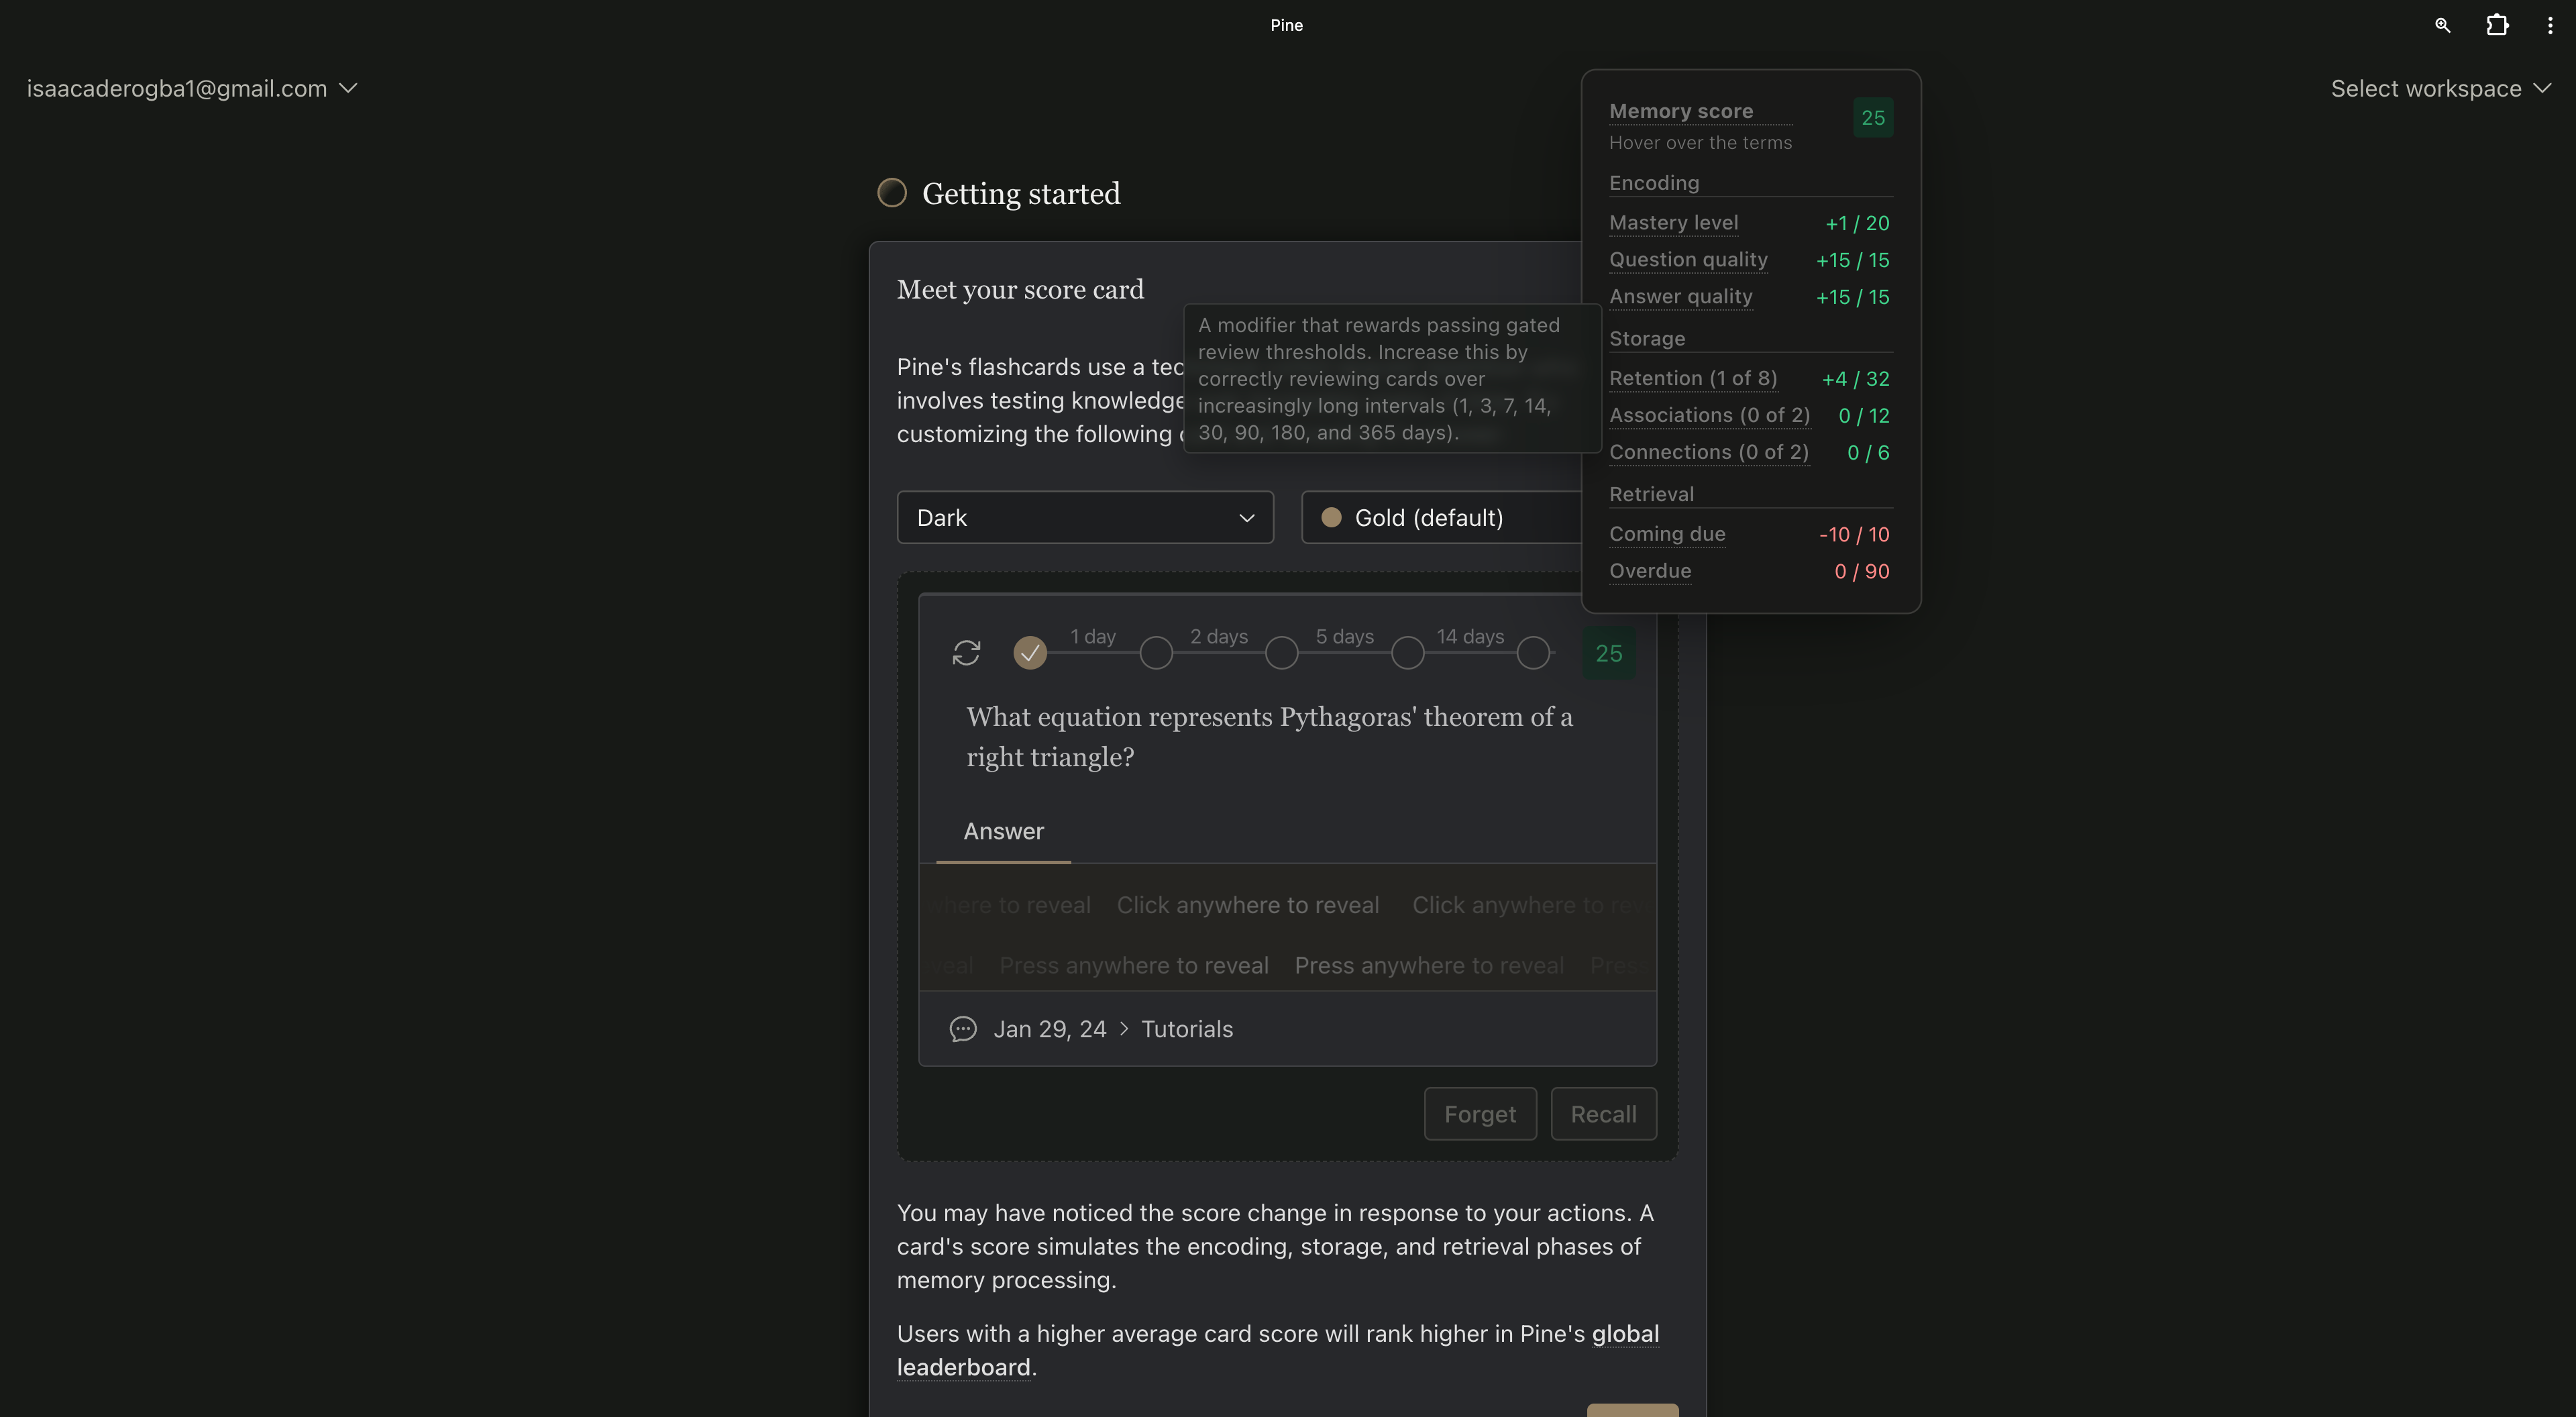Click the refresh cycle icon on flashcard

coord(966,653)
